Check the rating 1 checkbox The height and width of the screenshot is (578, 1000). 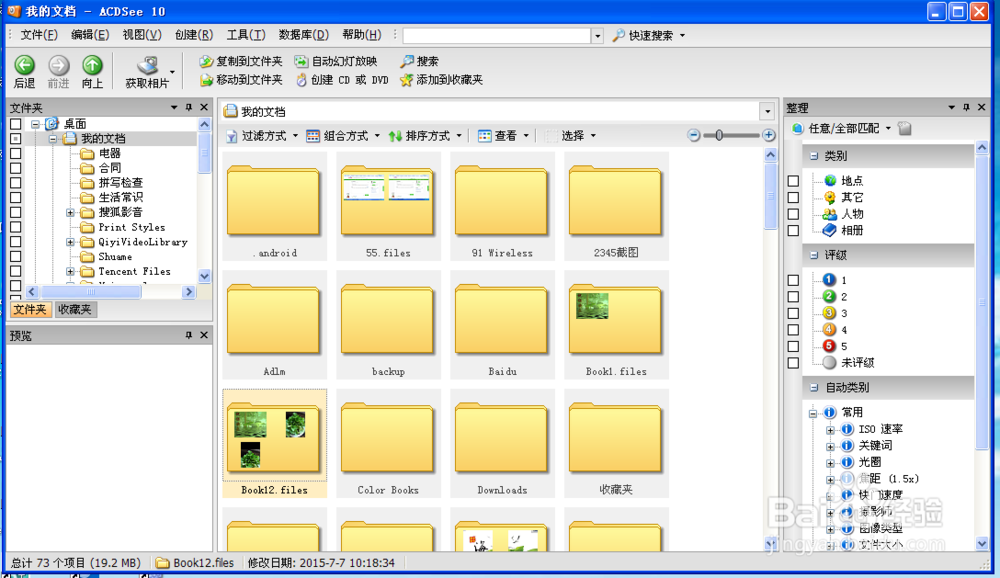[x=793, y=280]
